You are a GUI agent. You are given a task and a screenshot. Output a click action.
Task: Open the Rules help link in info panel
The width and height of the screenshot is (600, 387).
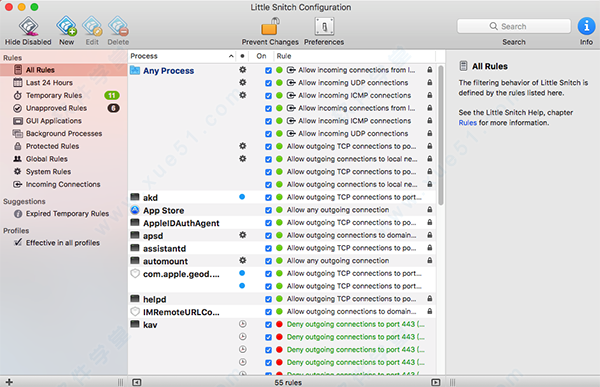pyautogui.click(x=468, y=123)
